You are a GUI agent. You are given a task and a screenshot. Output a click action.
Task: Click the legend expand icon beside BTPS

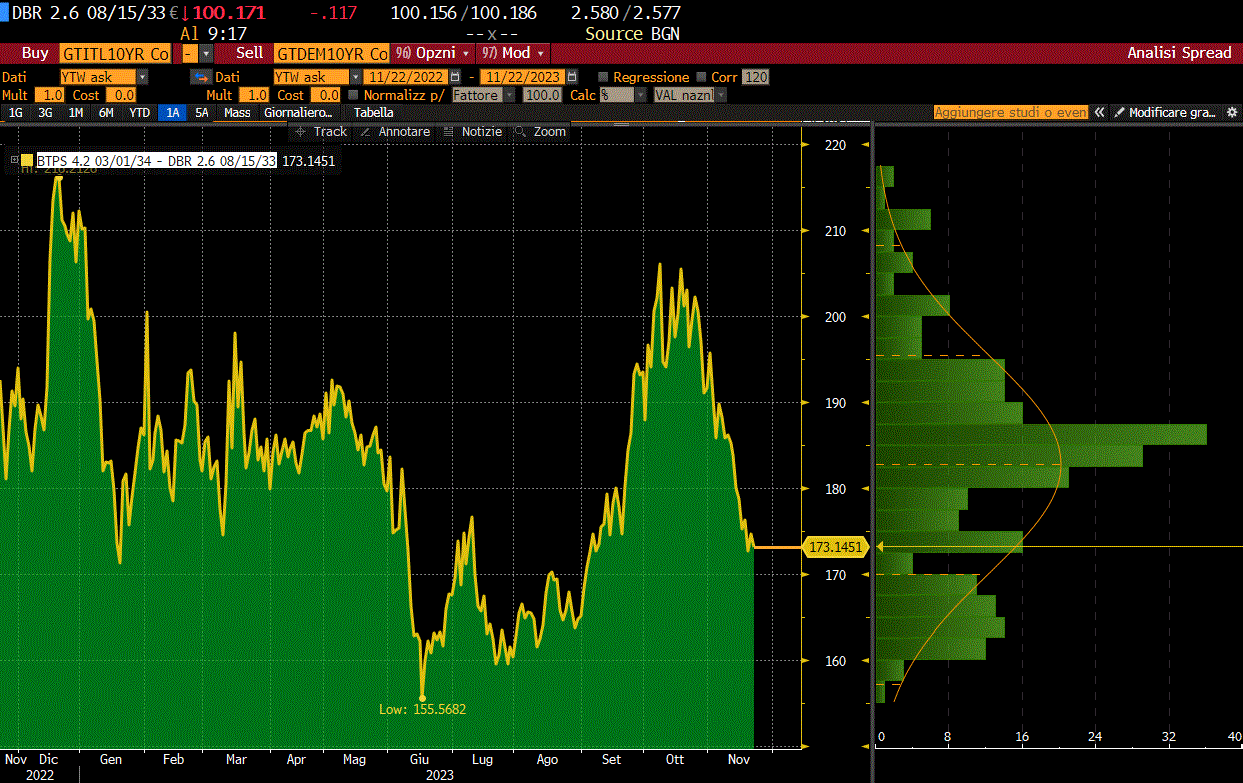pyautogui.click(x=14, y=160)
